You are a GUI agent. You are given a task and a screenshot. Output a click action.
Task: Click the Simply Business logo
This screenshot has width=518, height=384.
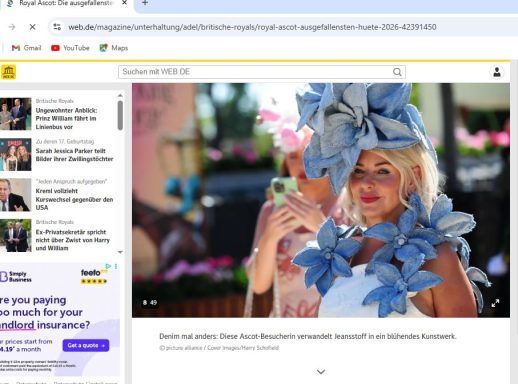(x=16, y=277)
